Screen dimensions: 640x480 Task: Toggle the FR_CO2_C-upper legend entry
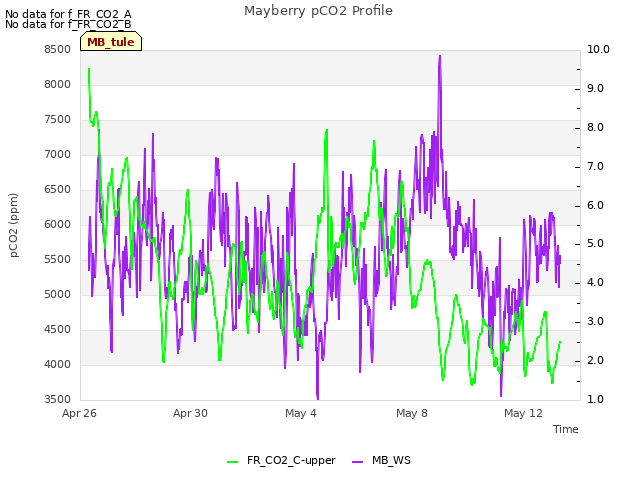281,460
